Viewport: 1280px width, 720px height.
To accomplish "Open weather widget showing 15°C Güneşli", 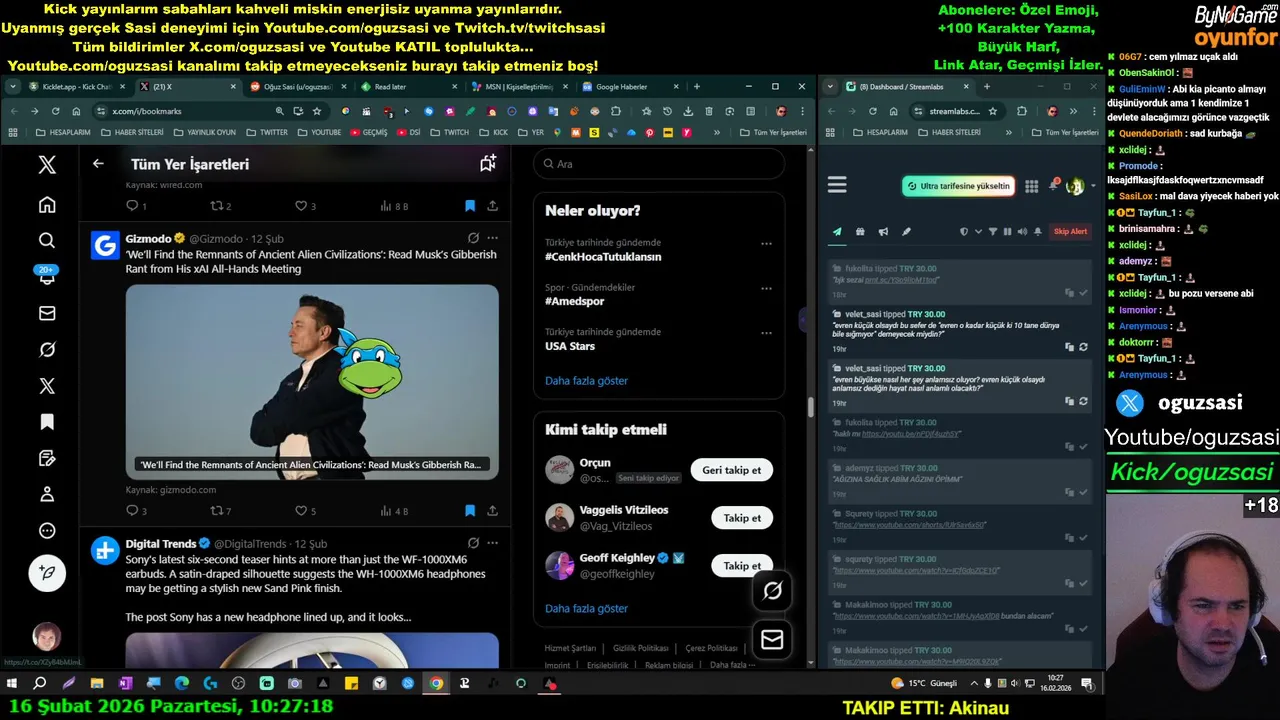I will coord(924,684).
